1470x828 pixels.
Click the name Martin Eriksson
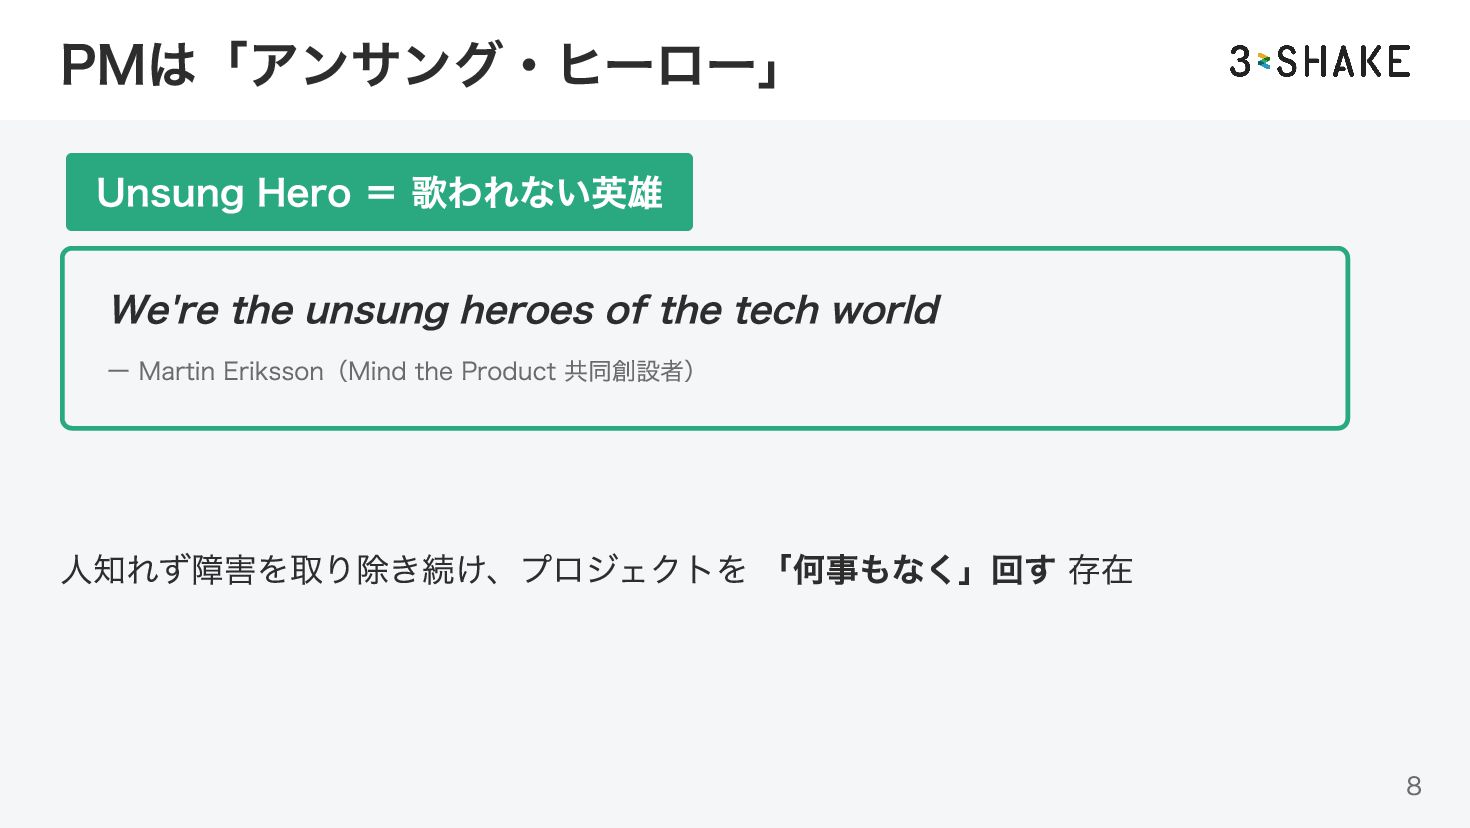pyautogui.click(x=231, y=372)
